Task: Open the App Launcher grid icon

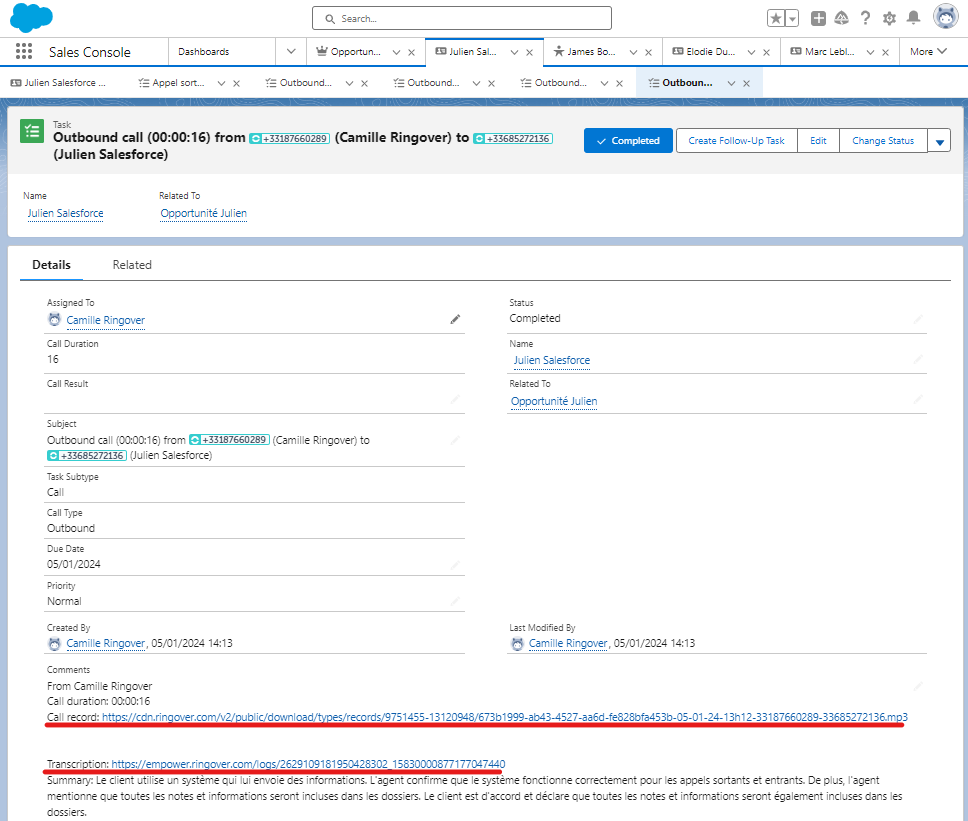Action: click(x=23, y=51)
